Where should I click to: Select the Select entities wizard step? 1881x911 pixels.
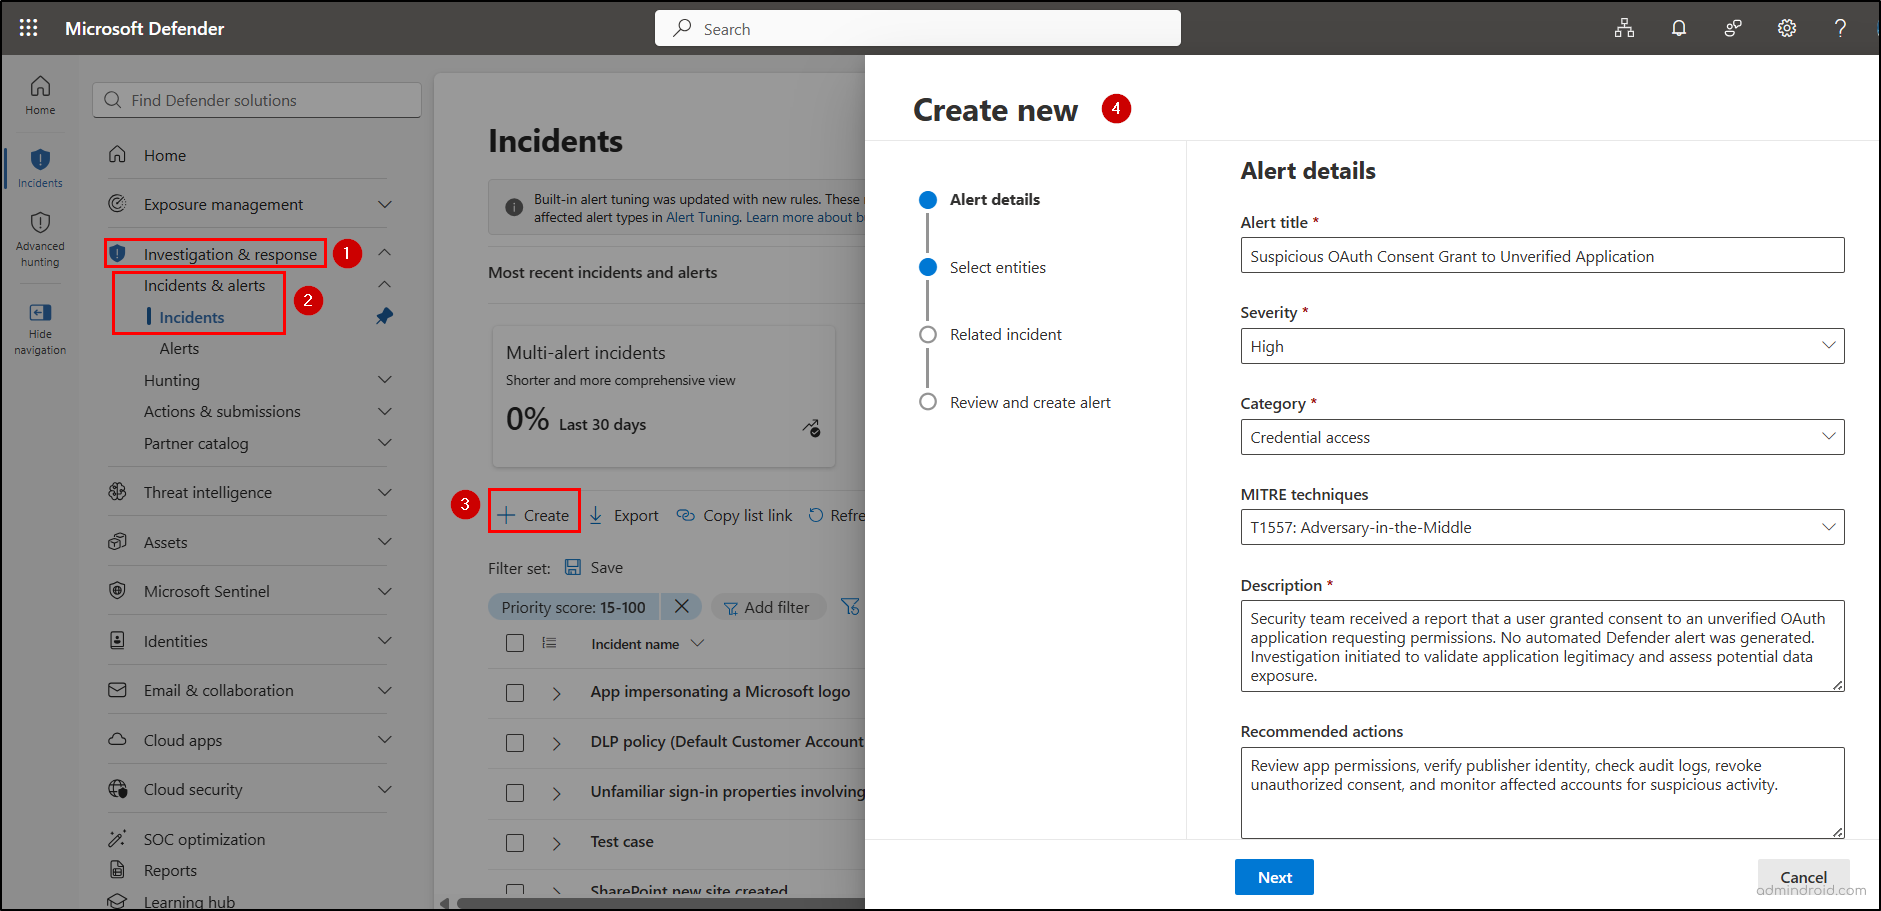click(x=997, y=267)
